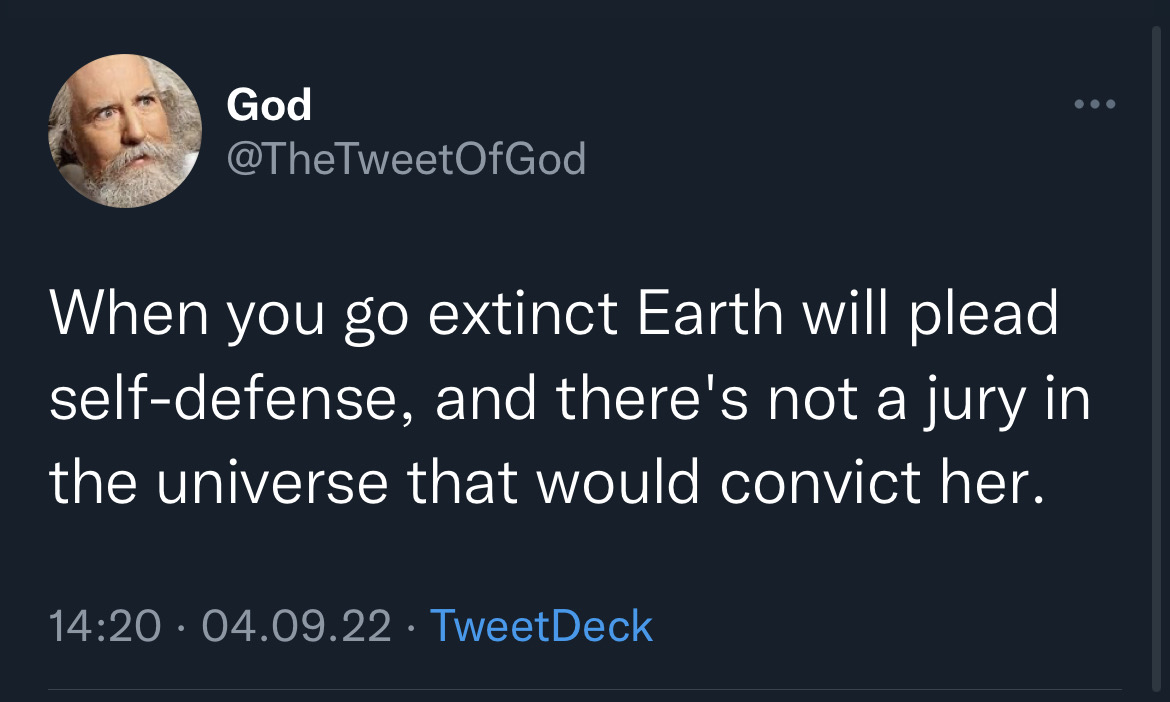Click the vertical scrollbar at right edge
This screenshot has height=702, width=1170.
(1156, 358)
